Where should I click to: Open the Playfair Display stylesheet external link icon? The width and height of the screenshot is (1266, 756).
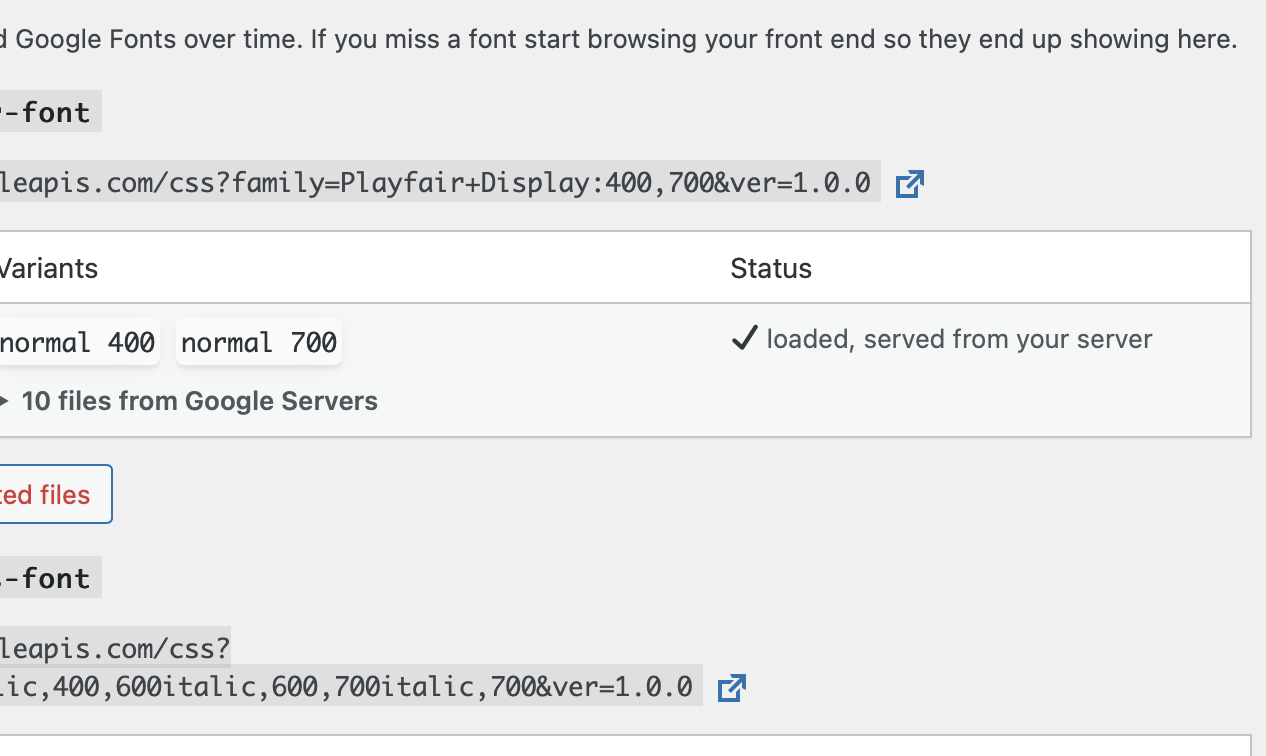click(909, 184)
